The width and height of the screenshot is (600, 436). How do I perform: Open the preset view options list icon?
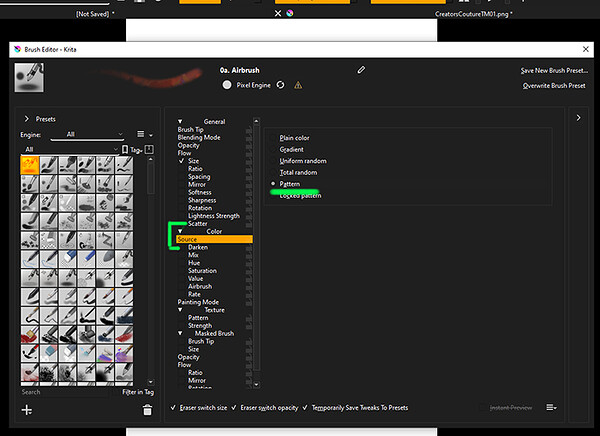(x=145, y=134)
